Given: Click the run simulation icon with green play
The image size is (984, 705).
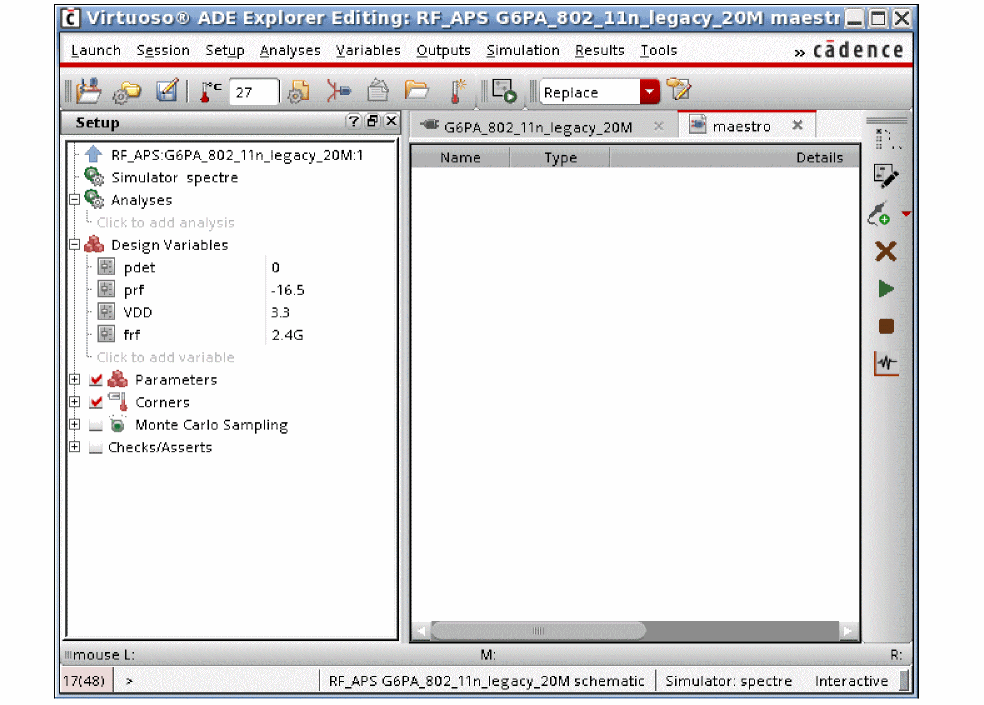Looking at the screenshot, I should [504, 91].
